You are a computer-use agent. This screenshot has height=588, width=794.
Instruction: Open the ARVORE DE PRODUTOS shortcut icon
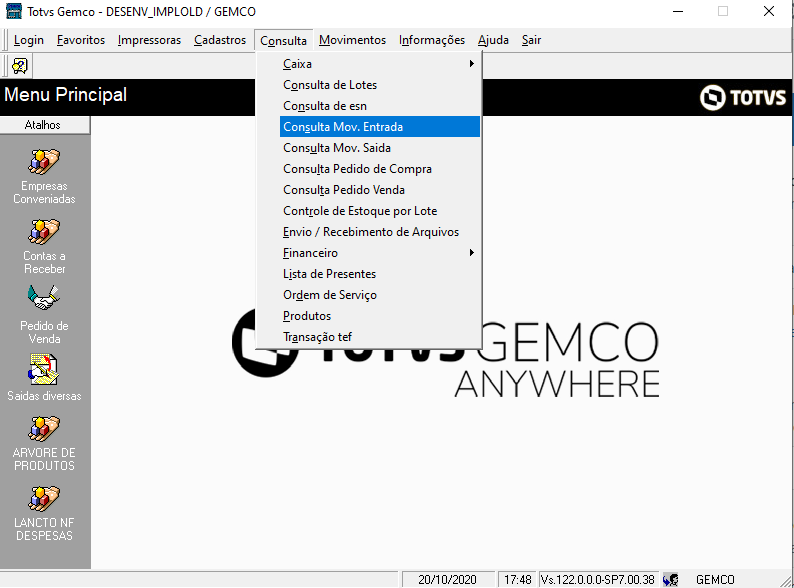(x=44, y=428)
